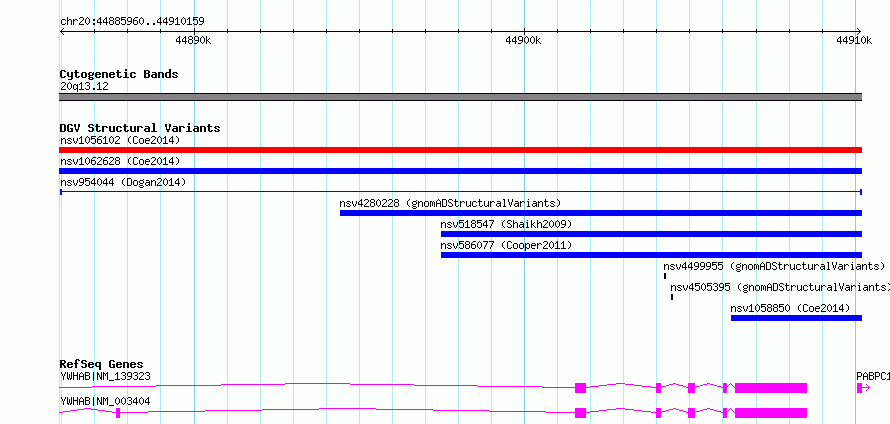Open nsv1058850 (Coe2014) variant label
Image resolution: width=890 pixels, height=424 pixels.
pos(790,308)
